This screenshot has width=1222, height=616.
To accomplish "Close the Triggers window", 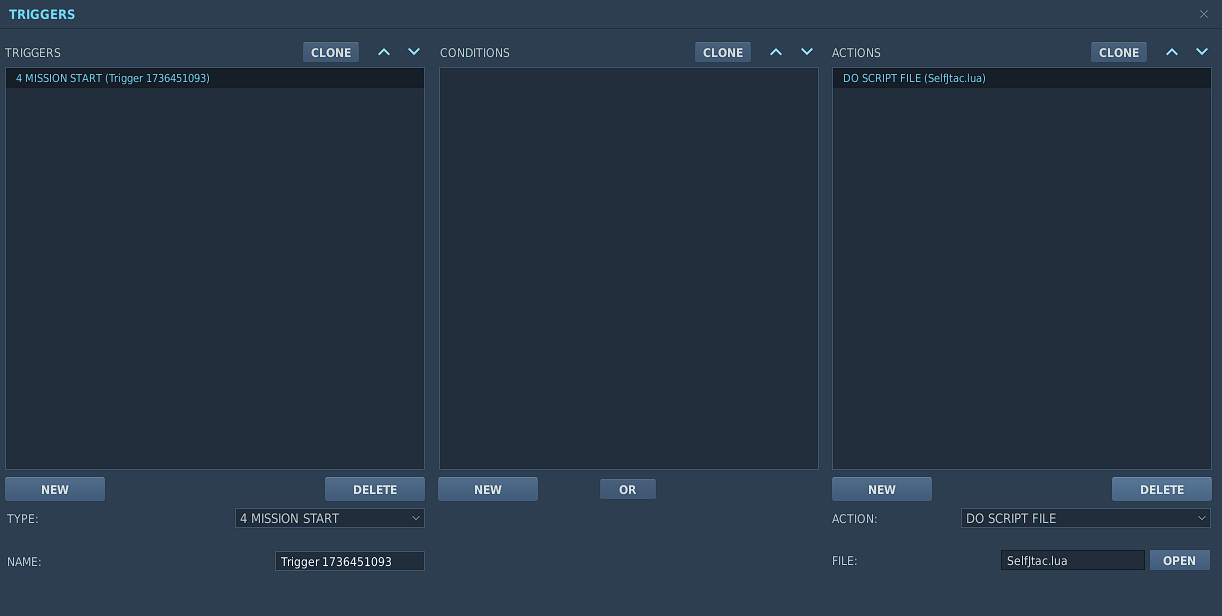I will (1204, 14).
